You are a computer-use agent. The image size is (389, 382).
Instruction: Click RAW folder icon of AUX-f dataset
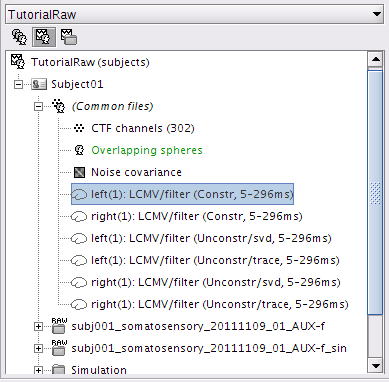pyautogui.click(x=59, y=326)
